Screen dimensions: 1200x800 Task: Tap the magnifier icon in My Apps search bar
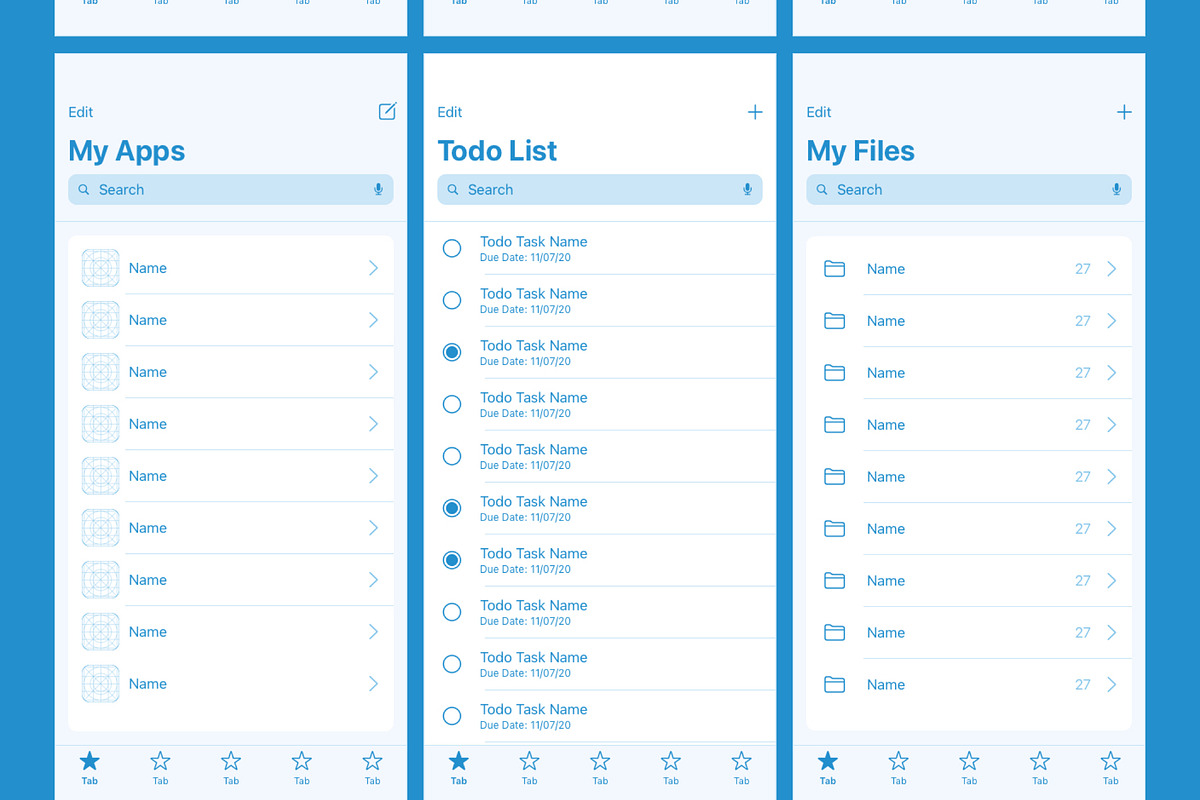point(84,189)
